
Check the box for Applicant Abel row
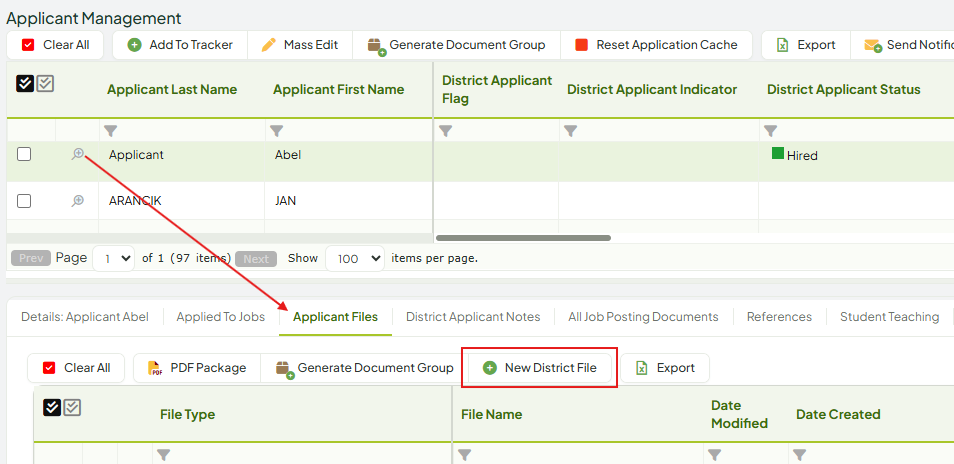click(24, 154)
